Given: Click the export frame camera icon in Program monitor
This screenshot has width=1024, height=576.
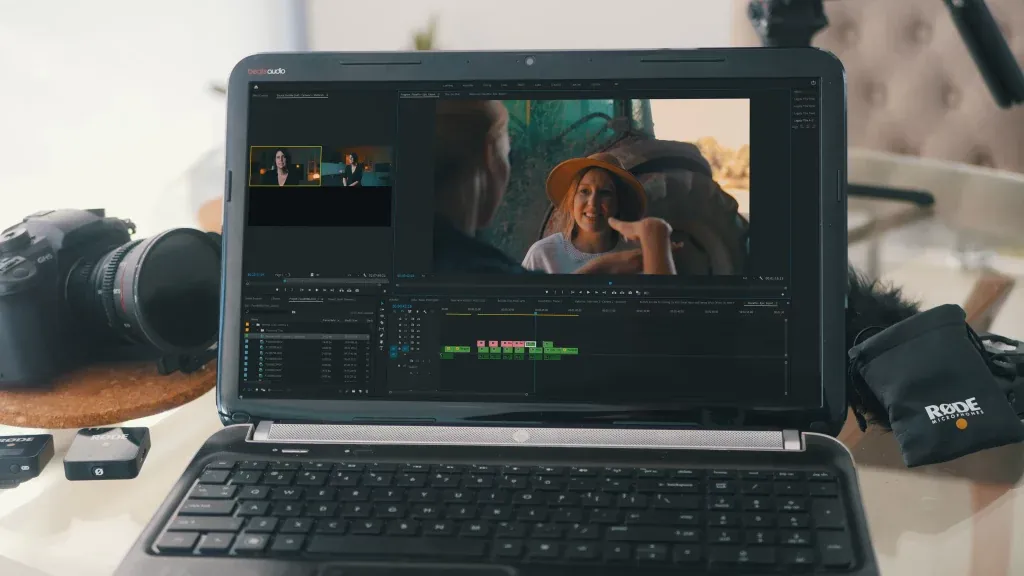Looking at the screenshot, I should tap(630, 293).
